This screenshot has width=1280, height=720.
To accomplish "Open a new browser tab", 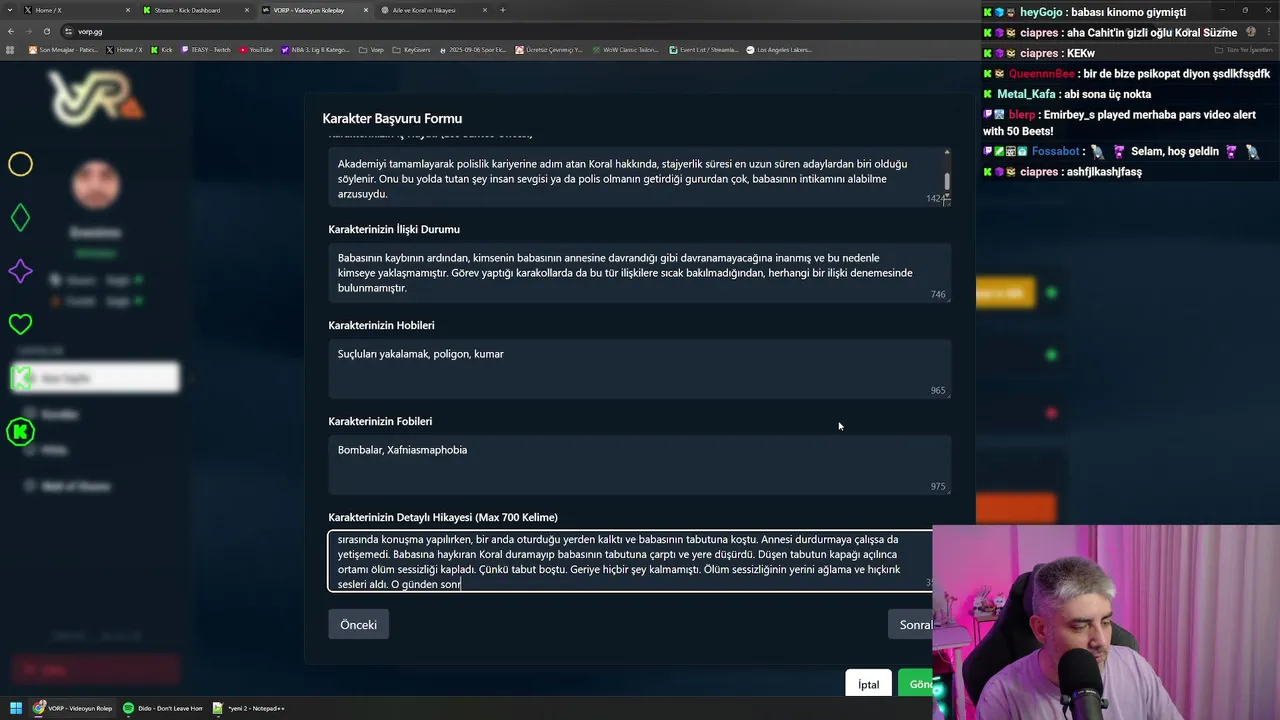I will pyautogui.click(x=502, y=10).
